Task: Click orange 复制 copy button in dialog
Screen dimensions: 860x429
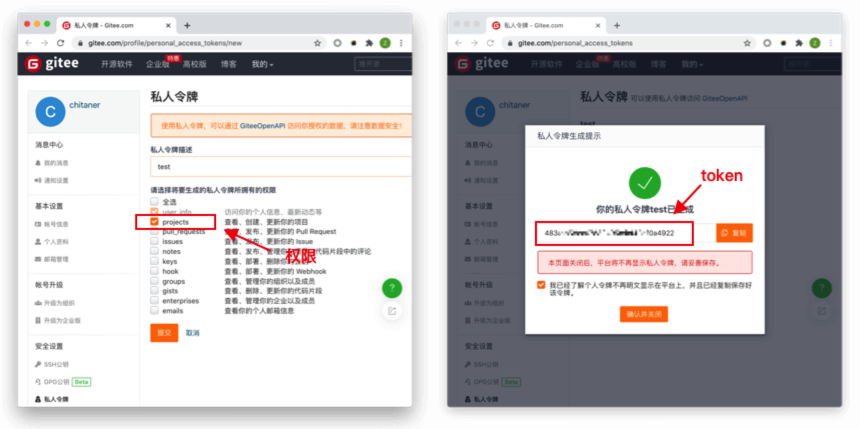Action: pos(734,233)
